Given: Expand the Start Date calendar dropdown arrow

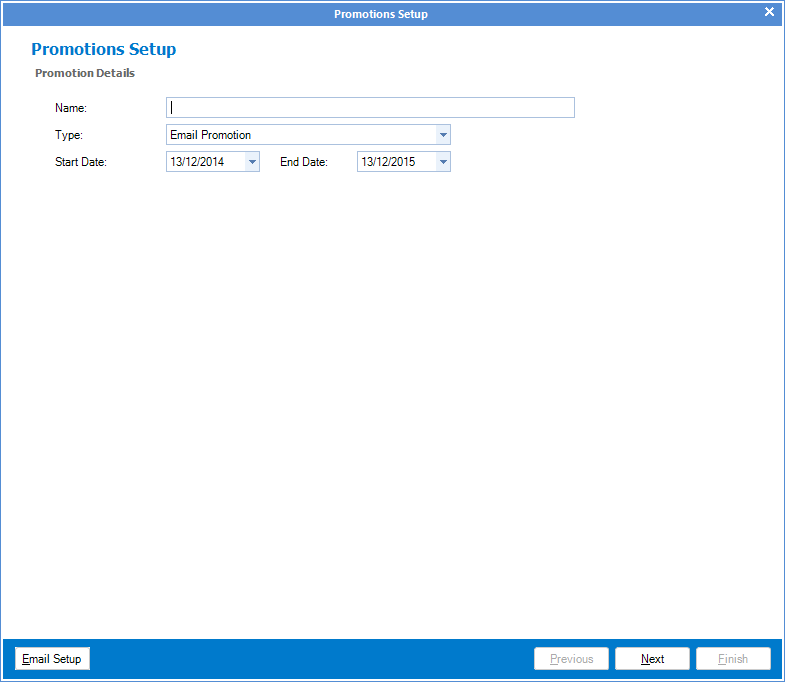Looking at the screenshot, I should [x=251, y=162].
